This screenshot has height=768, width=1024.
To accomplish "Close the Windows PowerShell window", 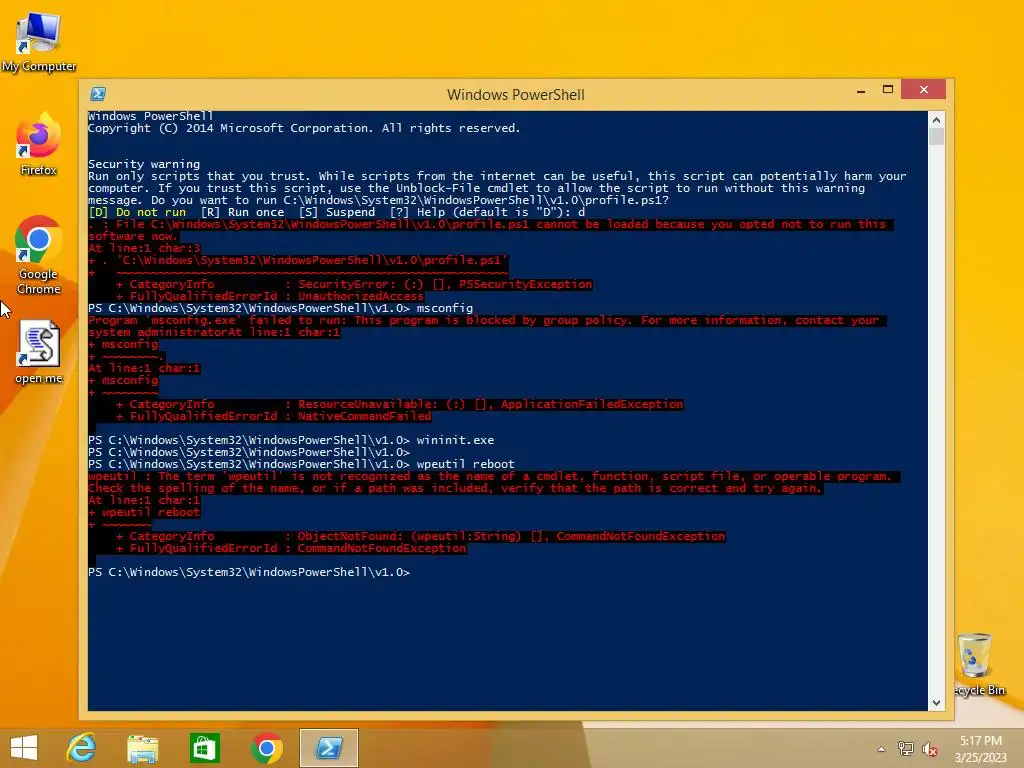I will click(923, 89).
